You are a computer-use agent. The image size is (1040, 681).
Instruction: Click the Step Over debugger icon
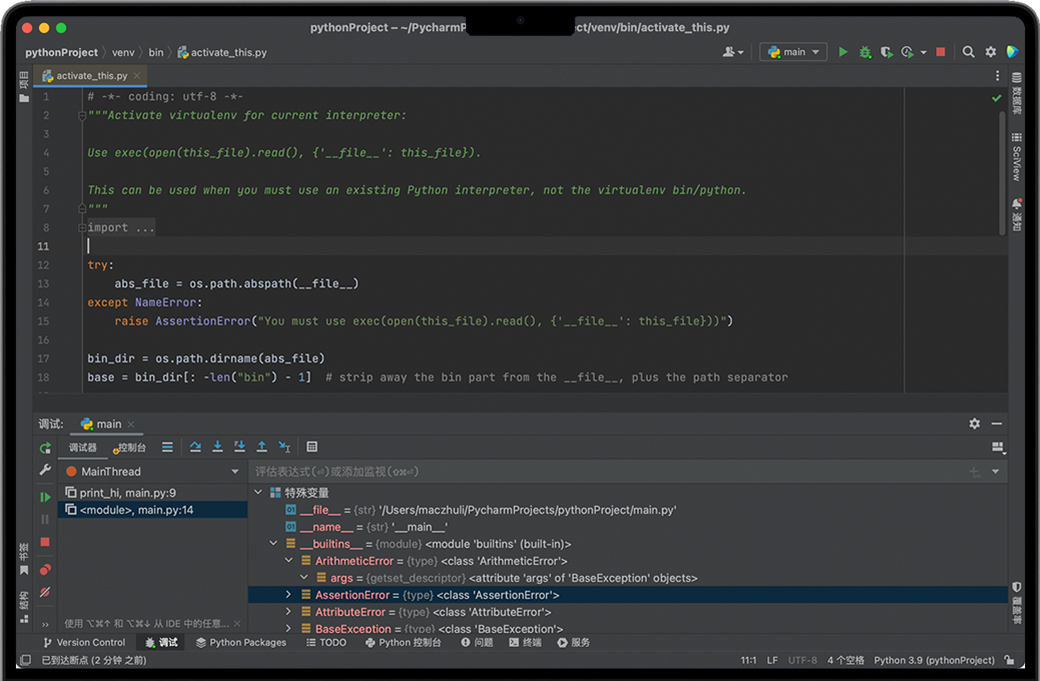[x=196, y=447]
